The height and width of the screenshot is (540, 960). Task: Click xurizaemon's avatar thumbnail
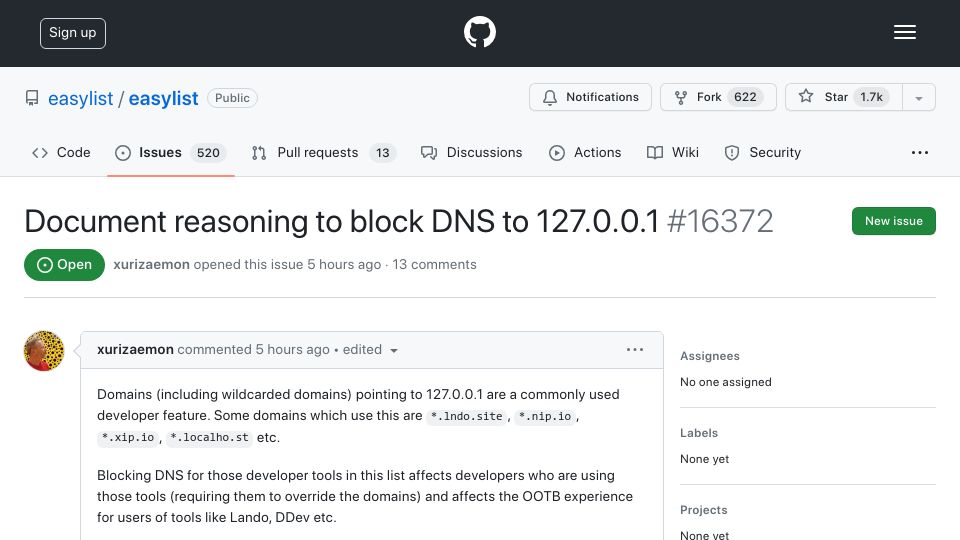(44, 351)
